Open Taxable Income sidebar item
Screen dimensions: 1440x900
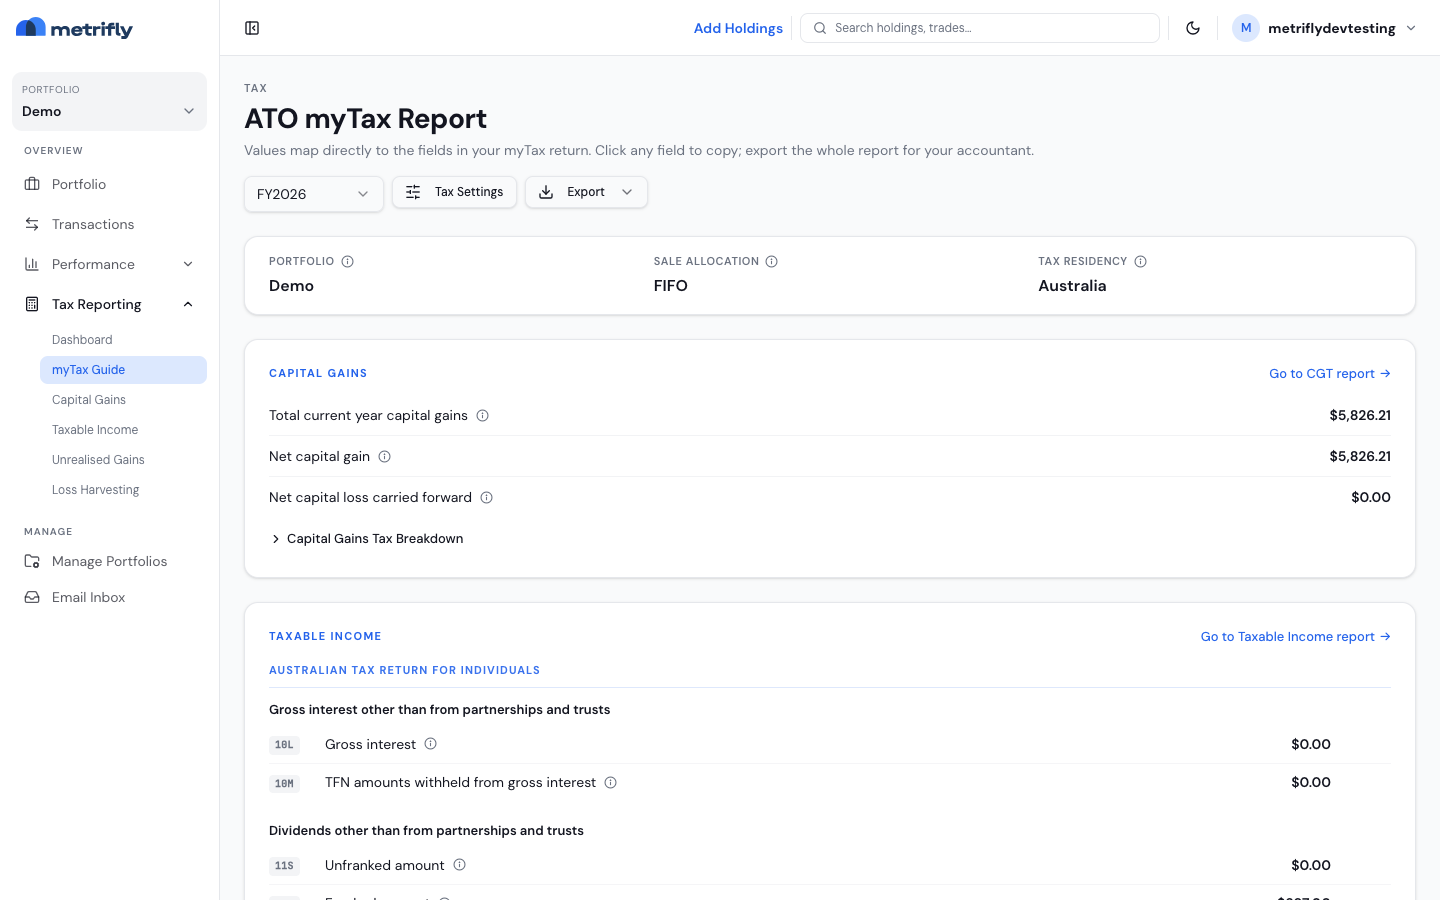click(x=123, y=430)
